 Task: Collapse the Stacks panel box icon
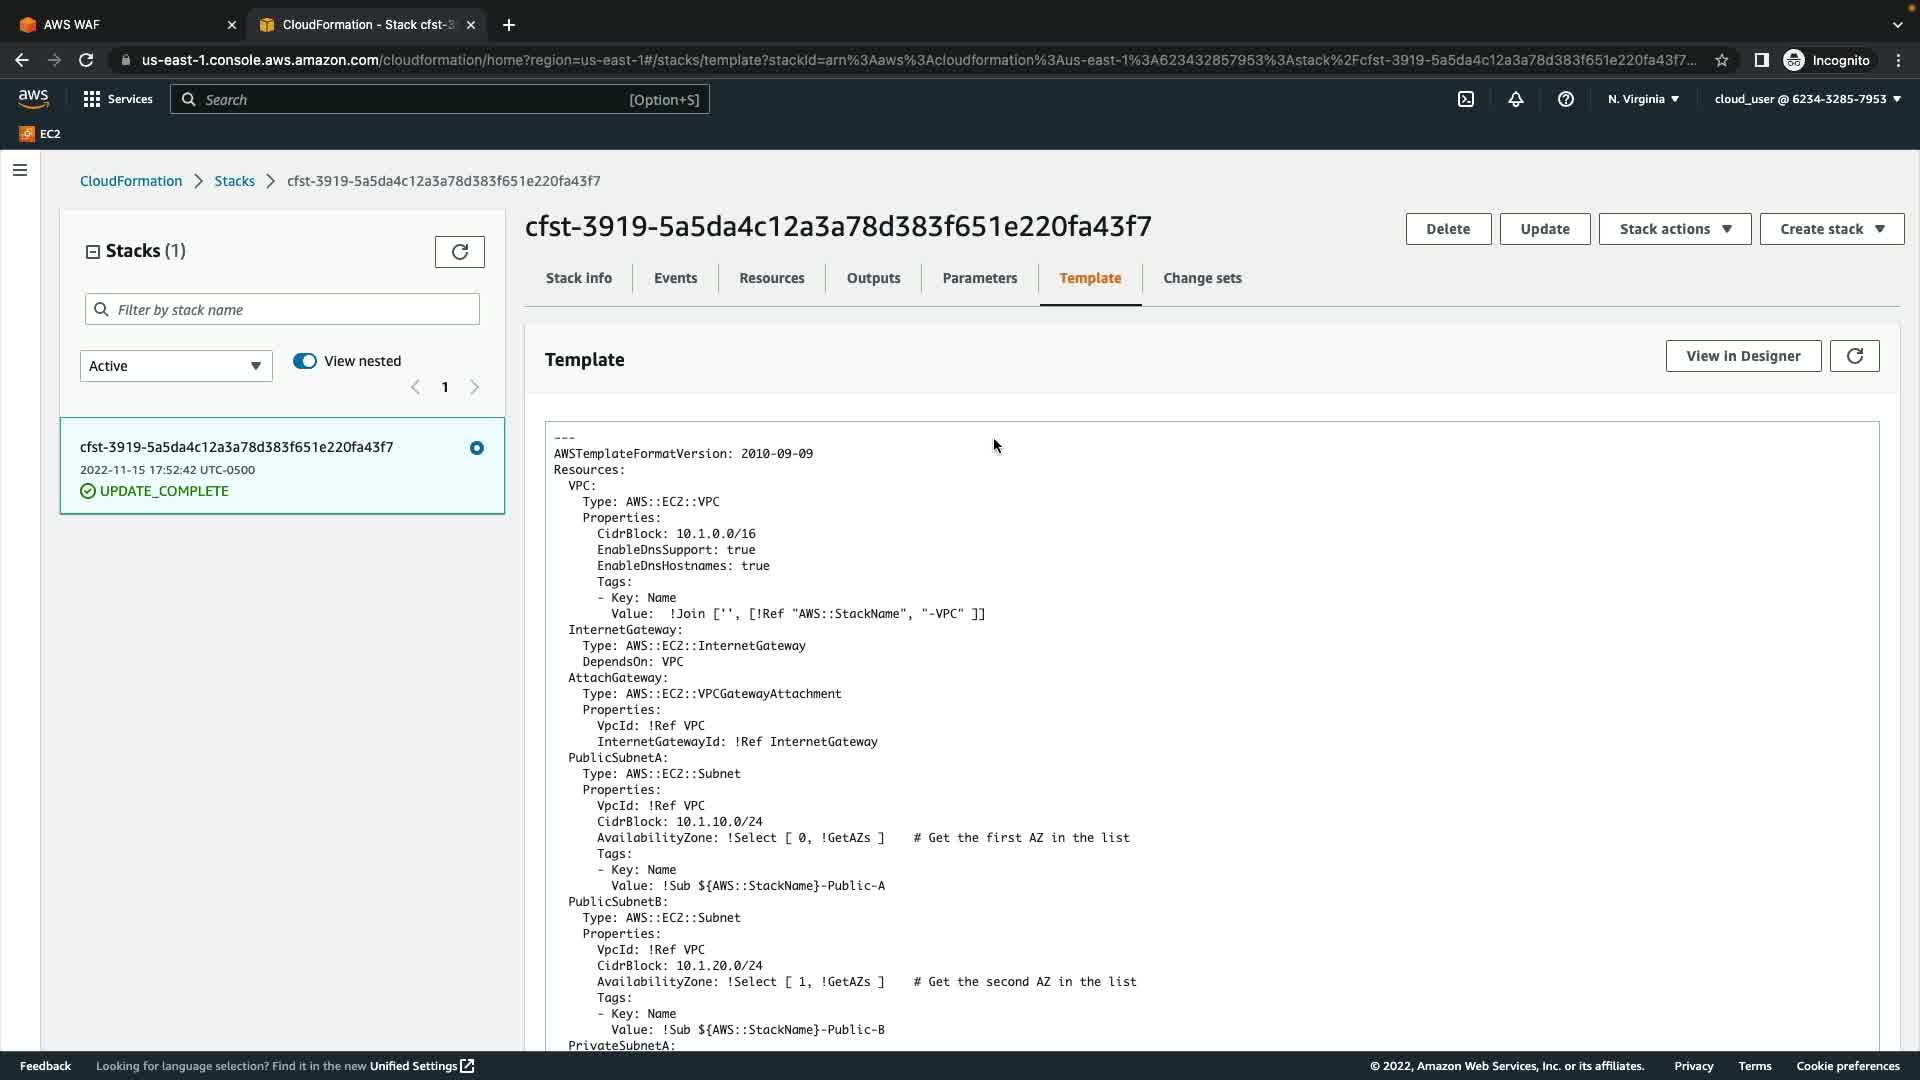tap(93, 252)
